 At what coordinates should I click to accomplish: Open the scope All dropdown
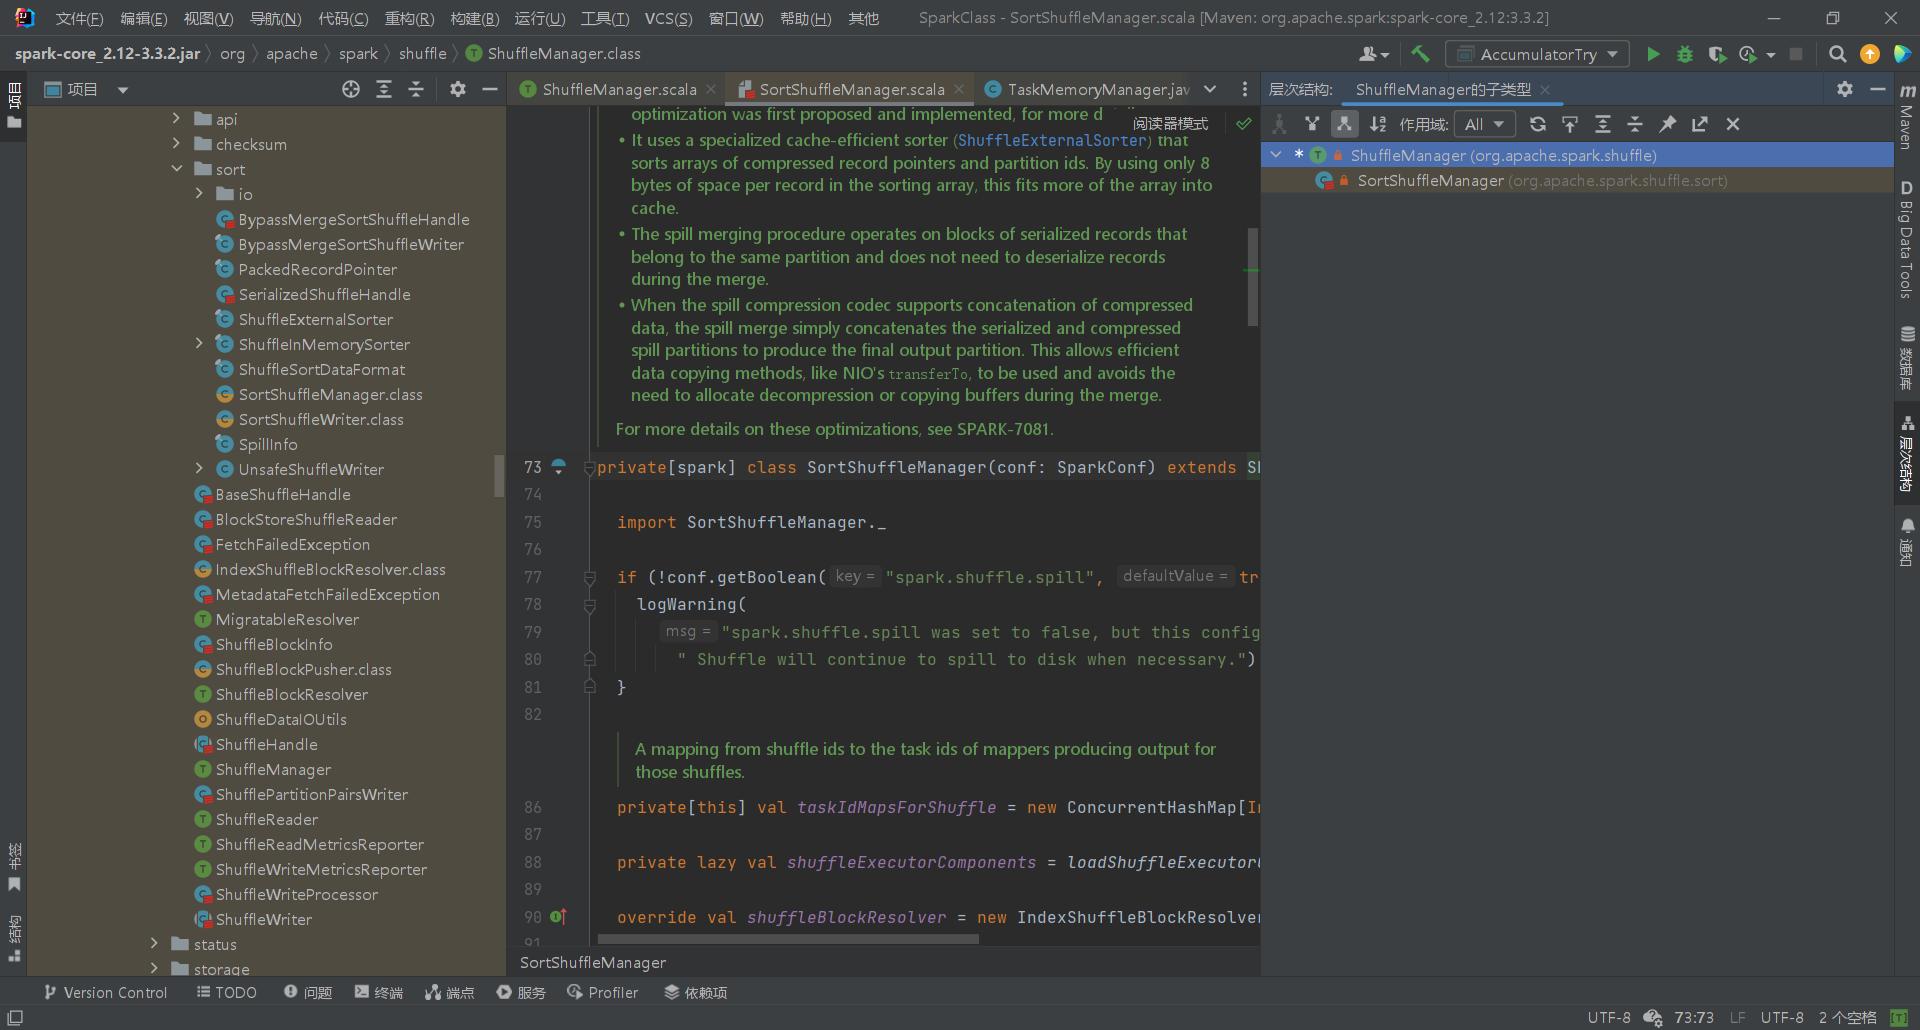coord(1485,124)
